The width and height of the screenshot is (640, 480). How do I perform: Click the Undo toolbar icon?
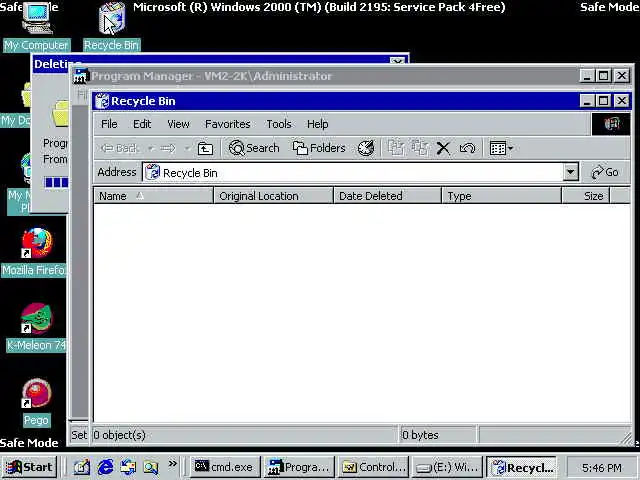click(x=467, y=148)
